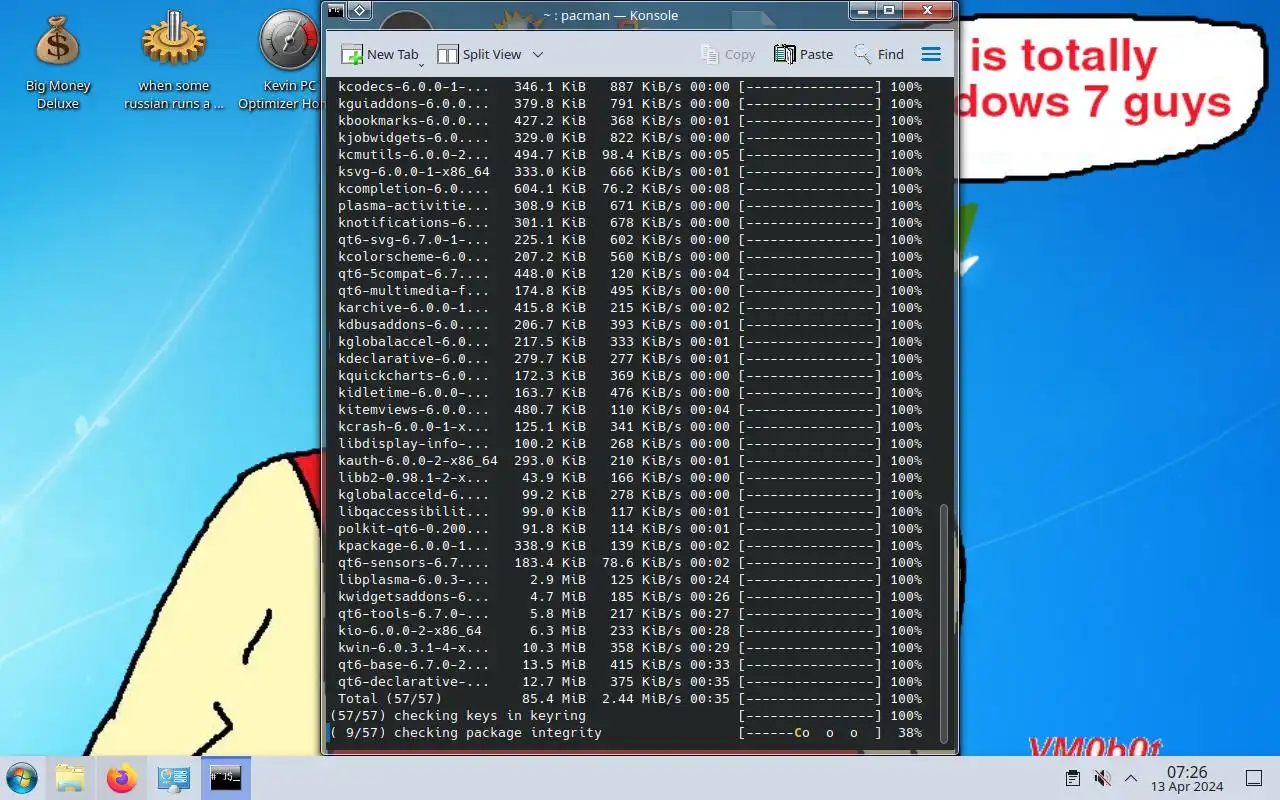Click the libplasma-6.0.3 package line
The width and height of the screenshot is (1280, 800).
click(x=630, y=580)
